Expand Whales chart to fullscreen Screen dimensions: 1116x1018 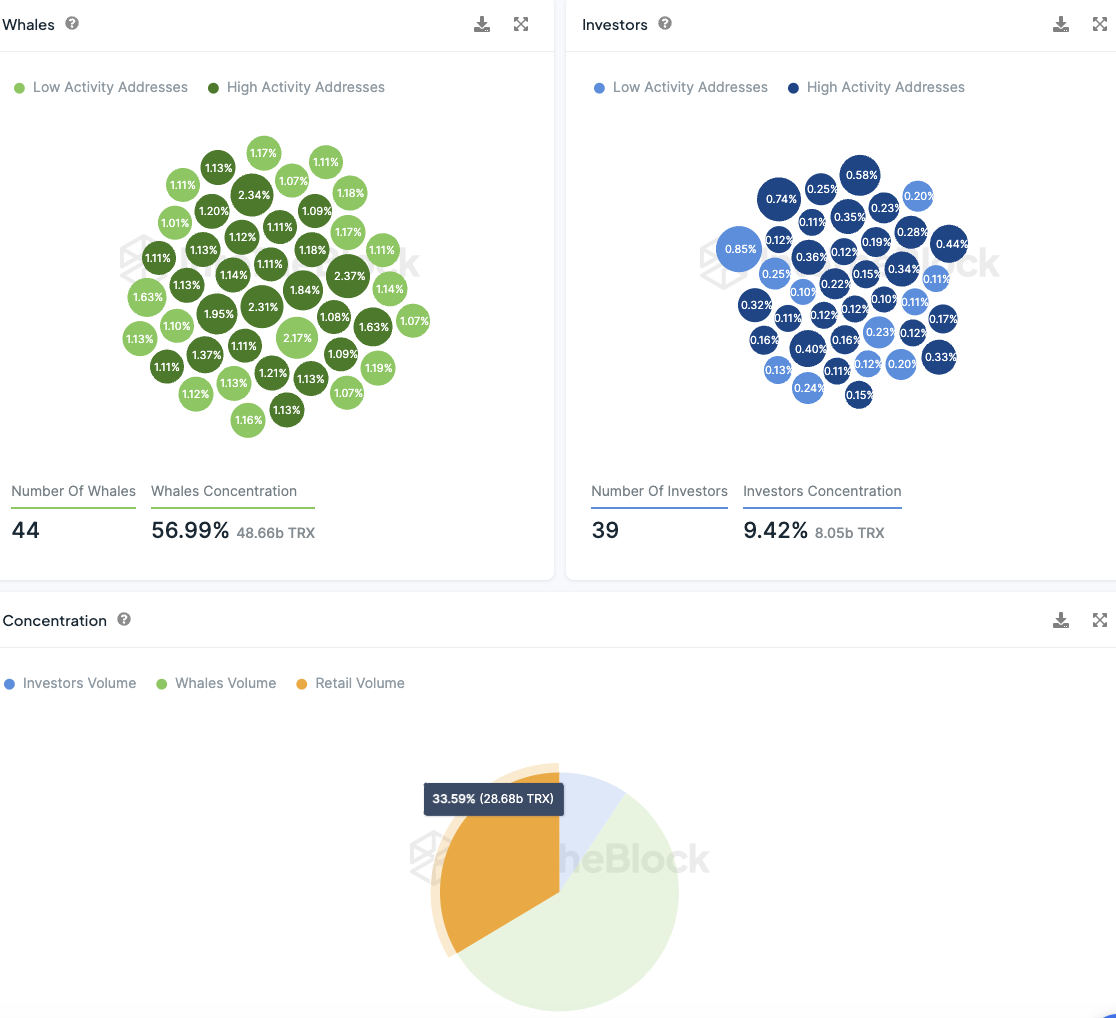tap(521, 24)
